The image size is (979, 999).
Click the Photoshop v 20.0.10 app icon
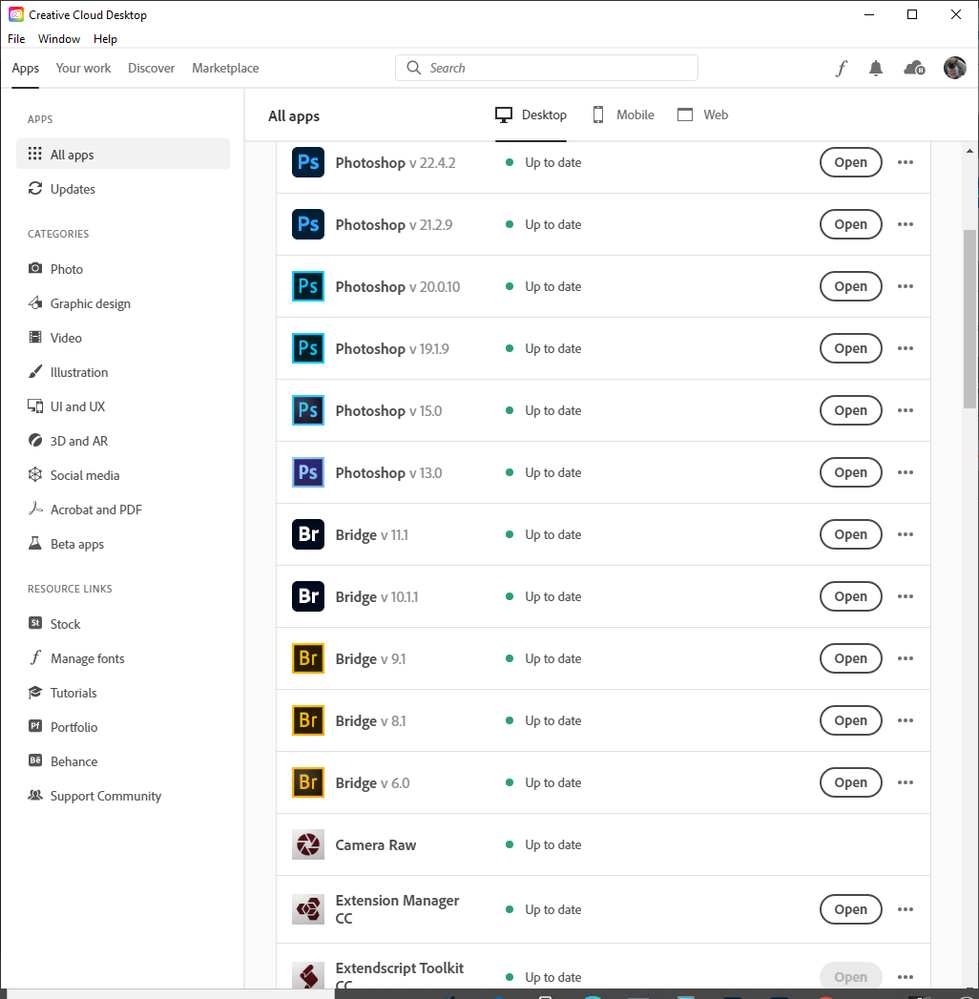click(308, 286)
